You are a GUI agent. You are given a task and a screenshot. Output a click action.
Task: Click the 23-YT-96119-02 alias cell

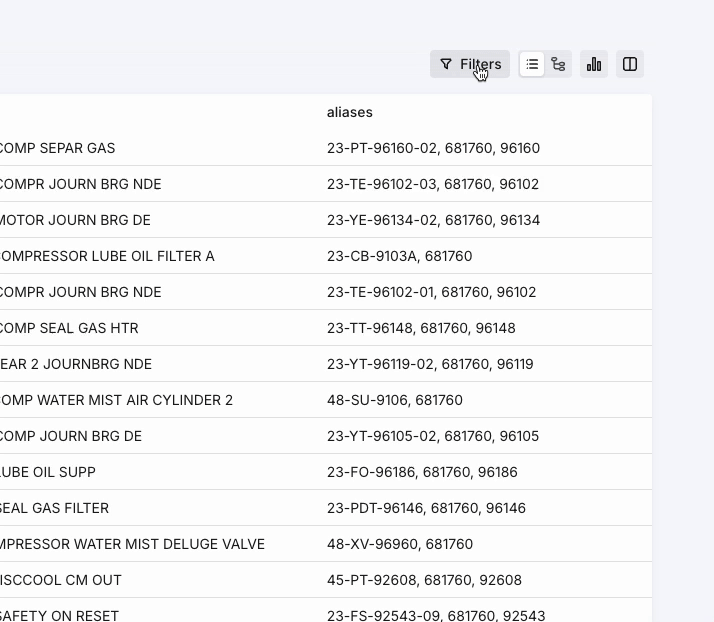click(430, 364)
